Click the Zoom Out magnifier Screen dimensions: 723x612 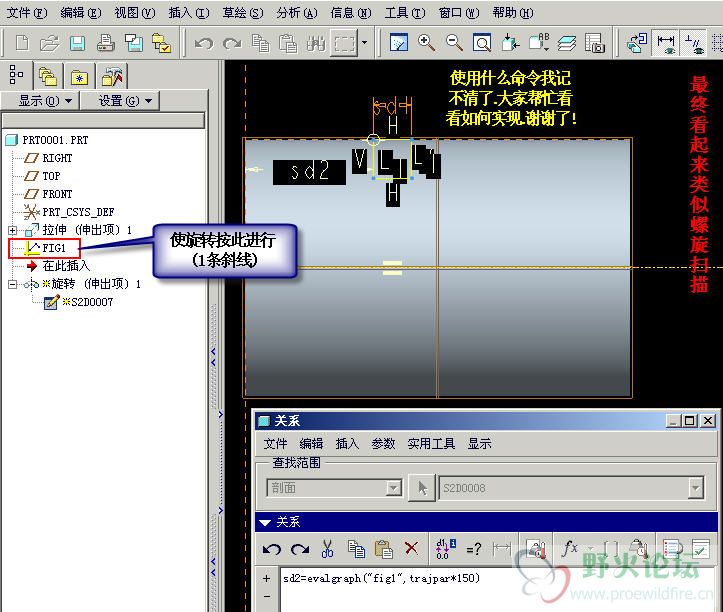coord(454,42)
